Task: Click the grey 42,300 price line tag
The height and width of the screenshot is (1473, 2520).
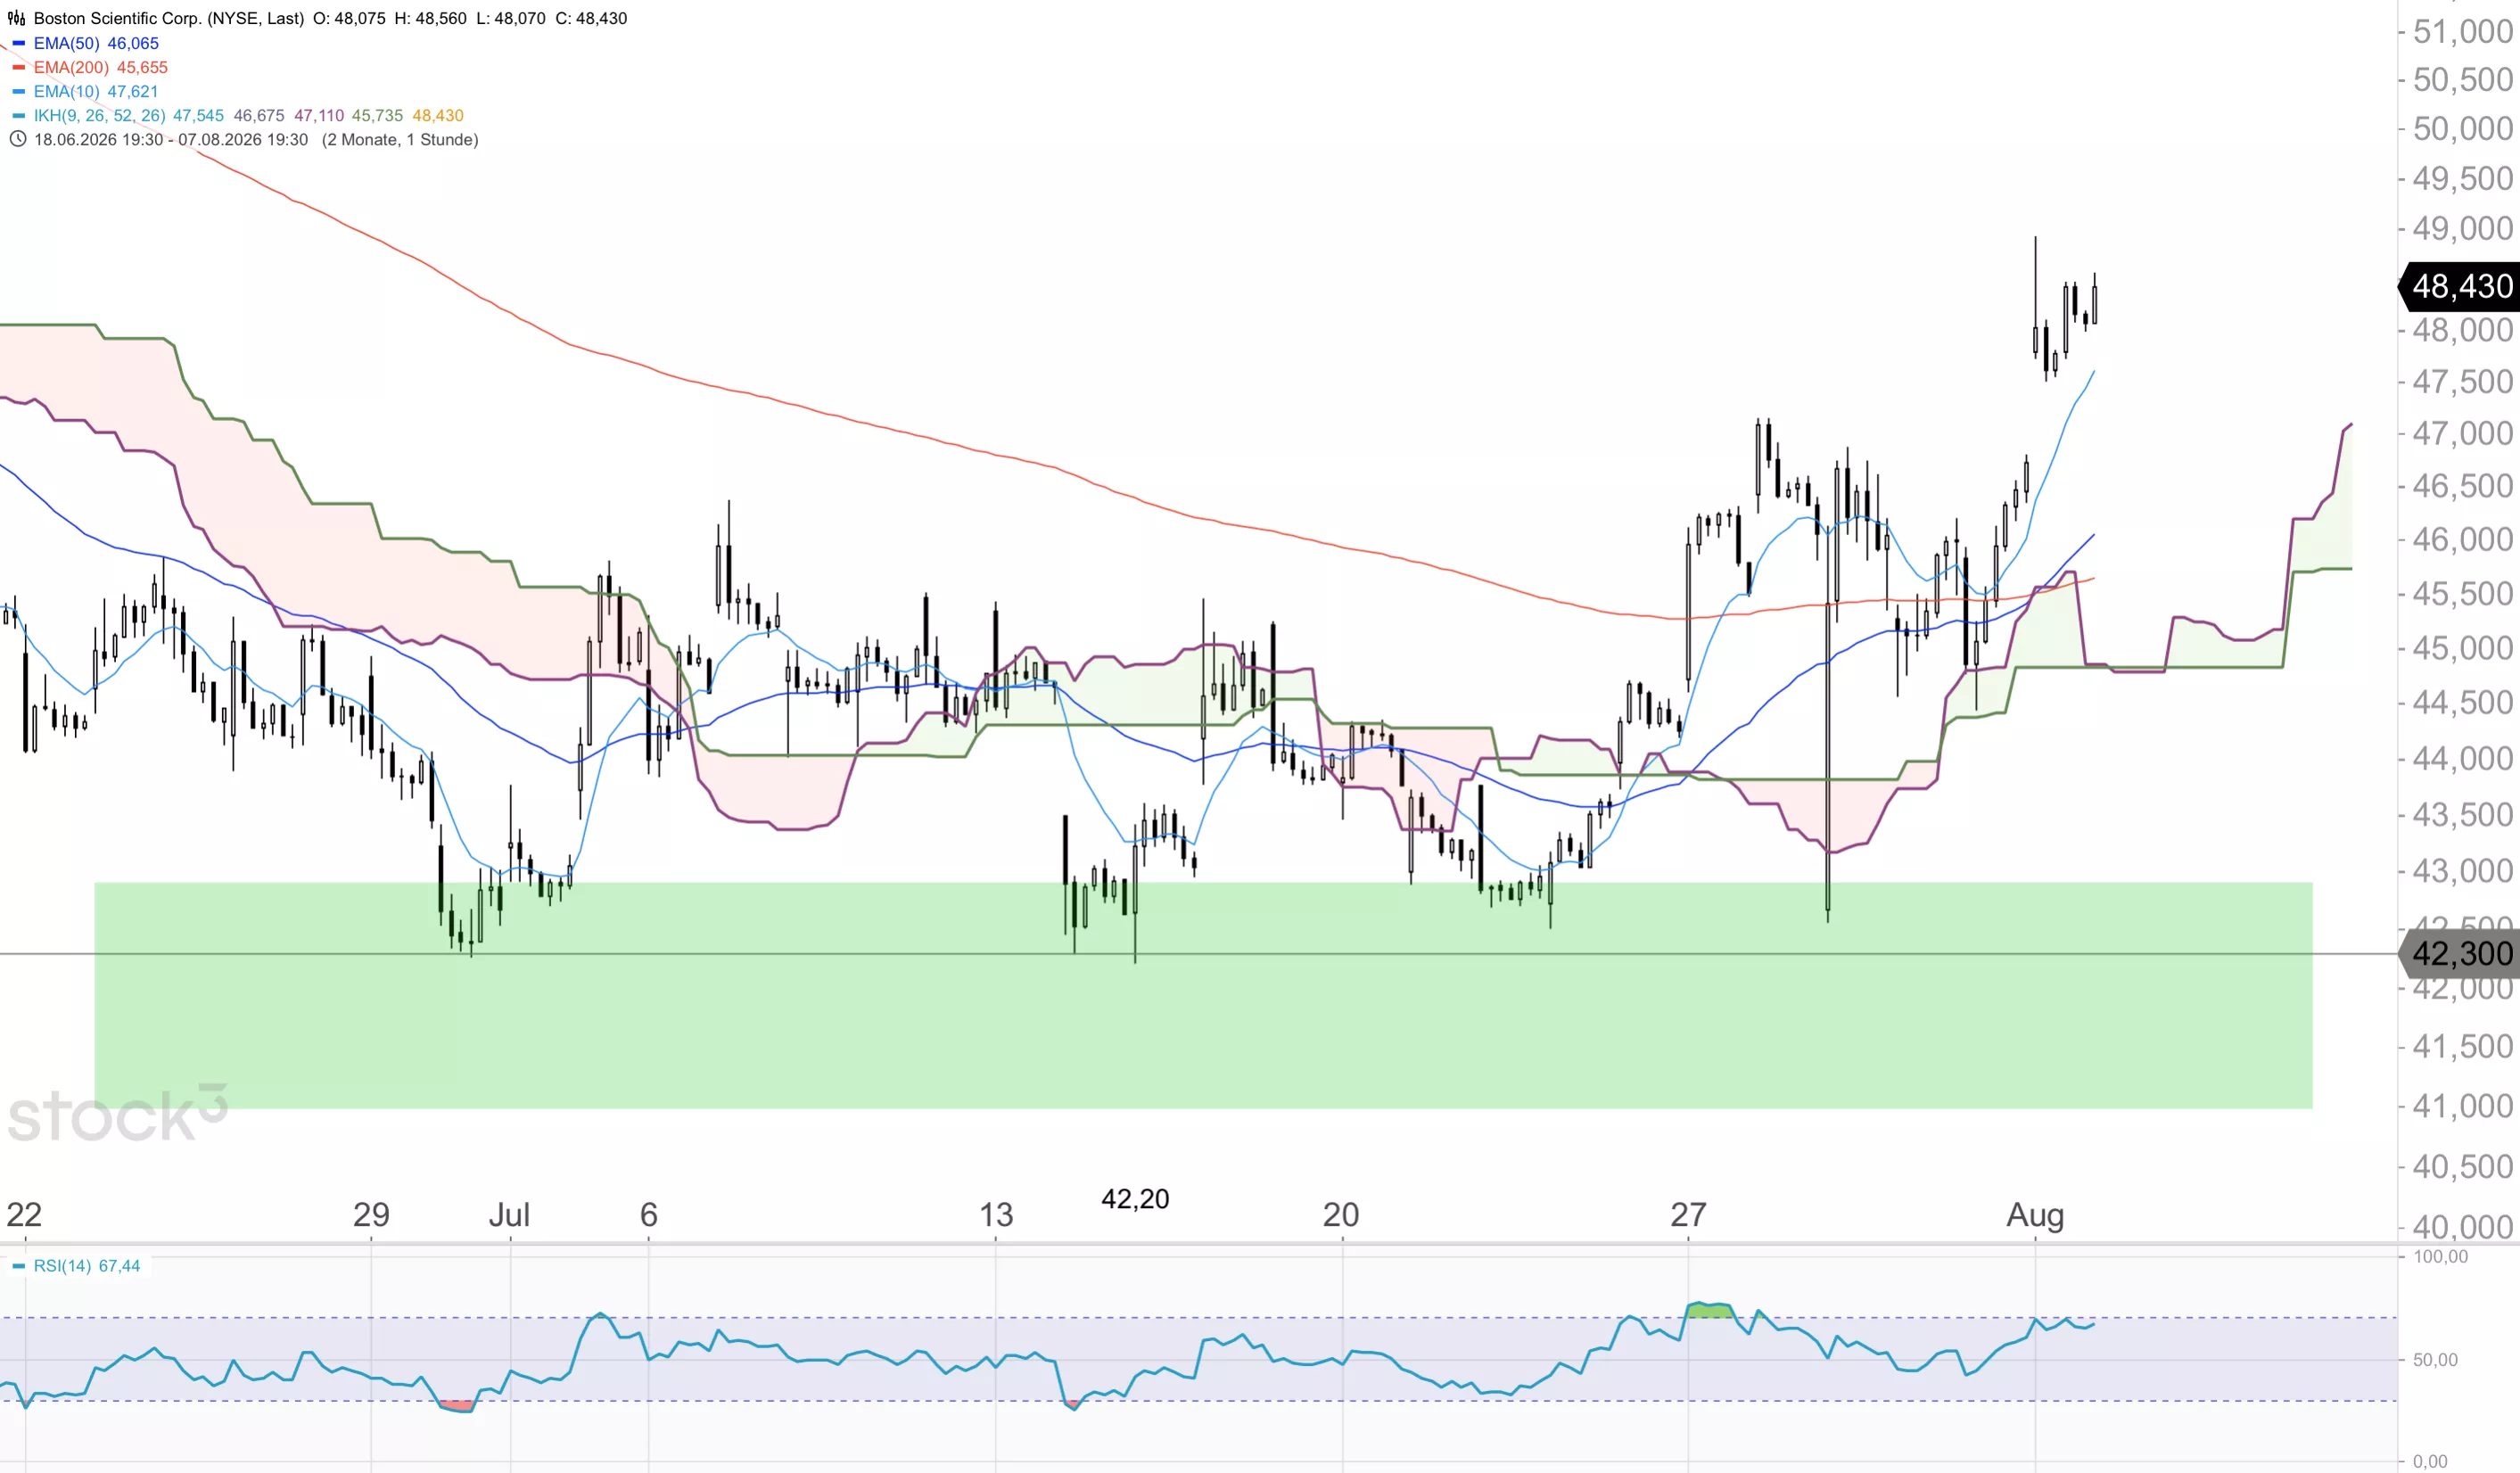Action: (x=2459, y=954)
